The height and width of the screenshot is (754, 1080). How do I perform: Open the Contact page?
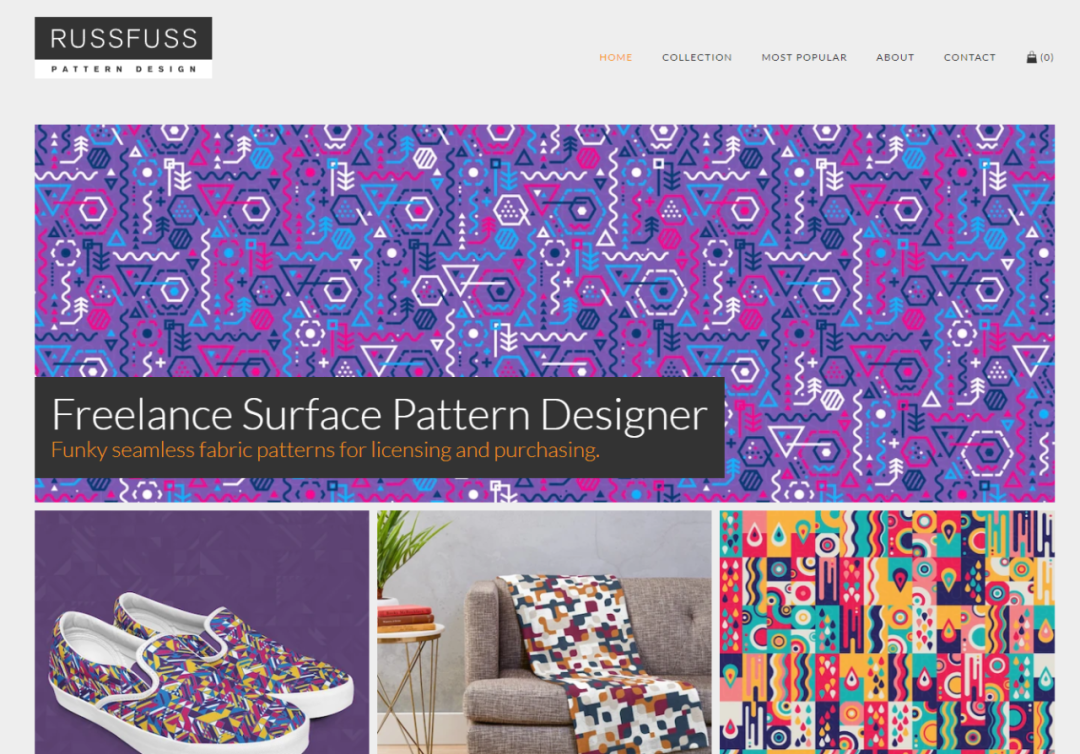point(969,57)
